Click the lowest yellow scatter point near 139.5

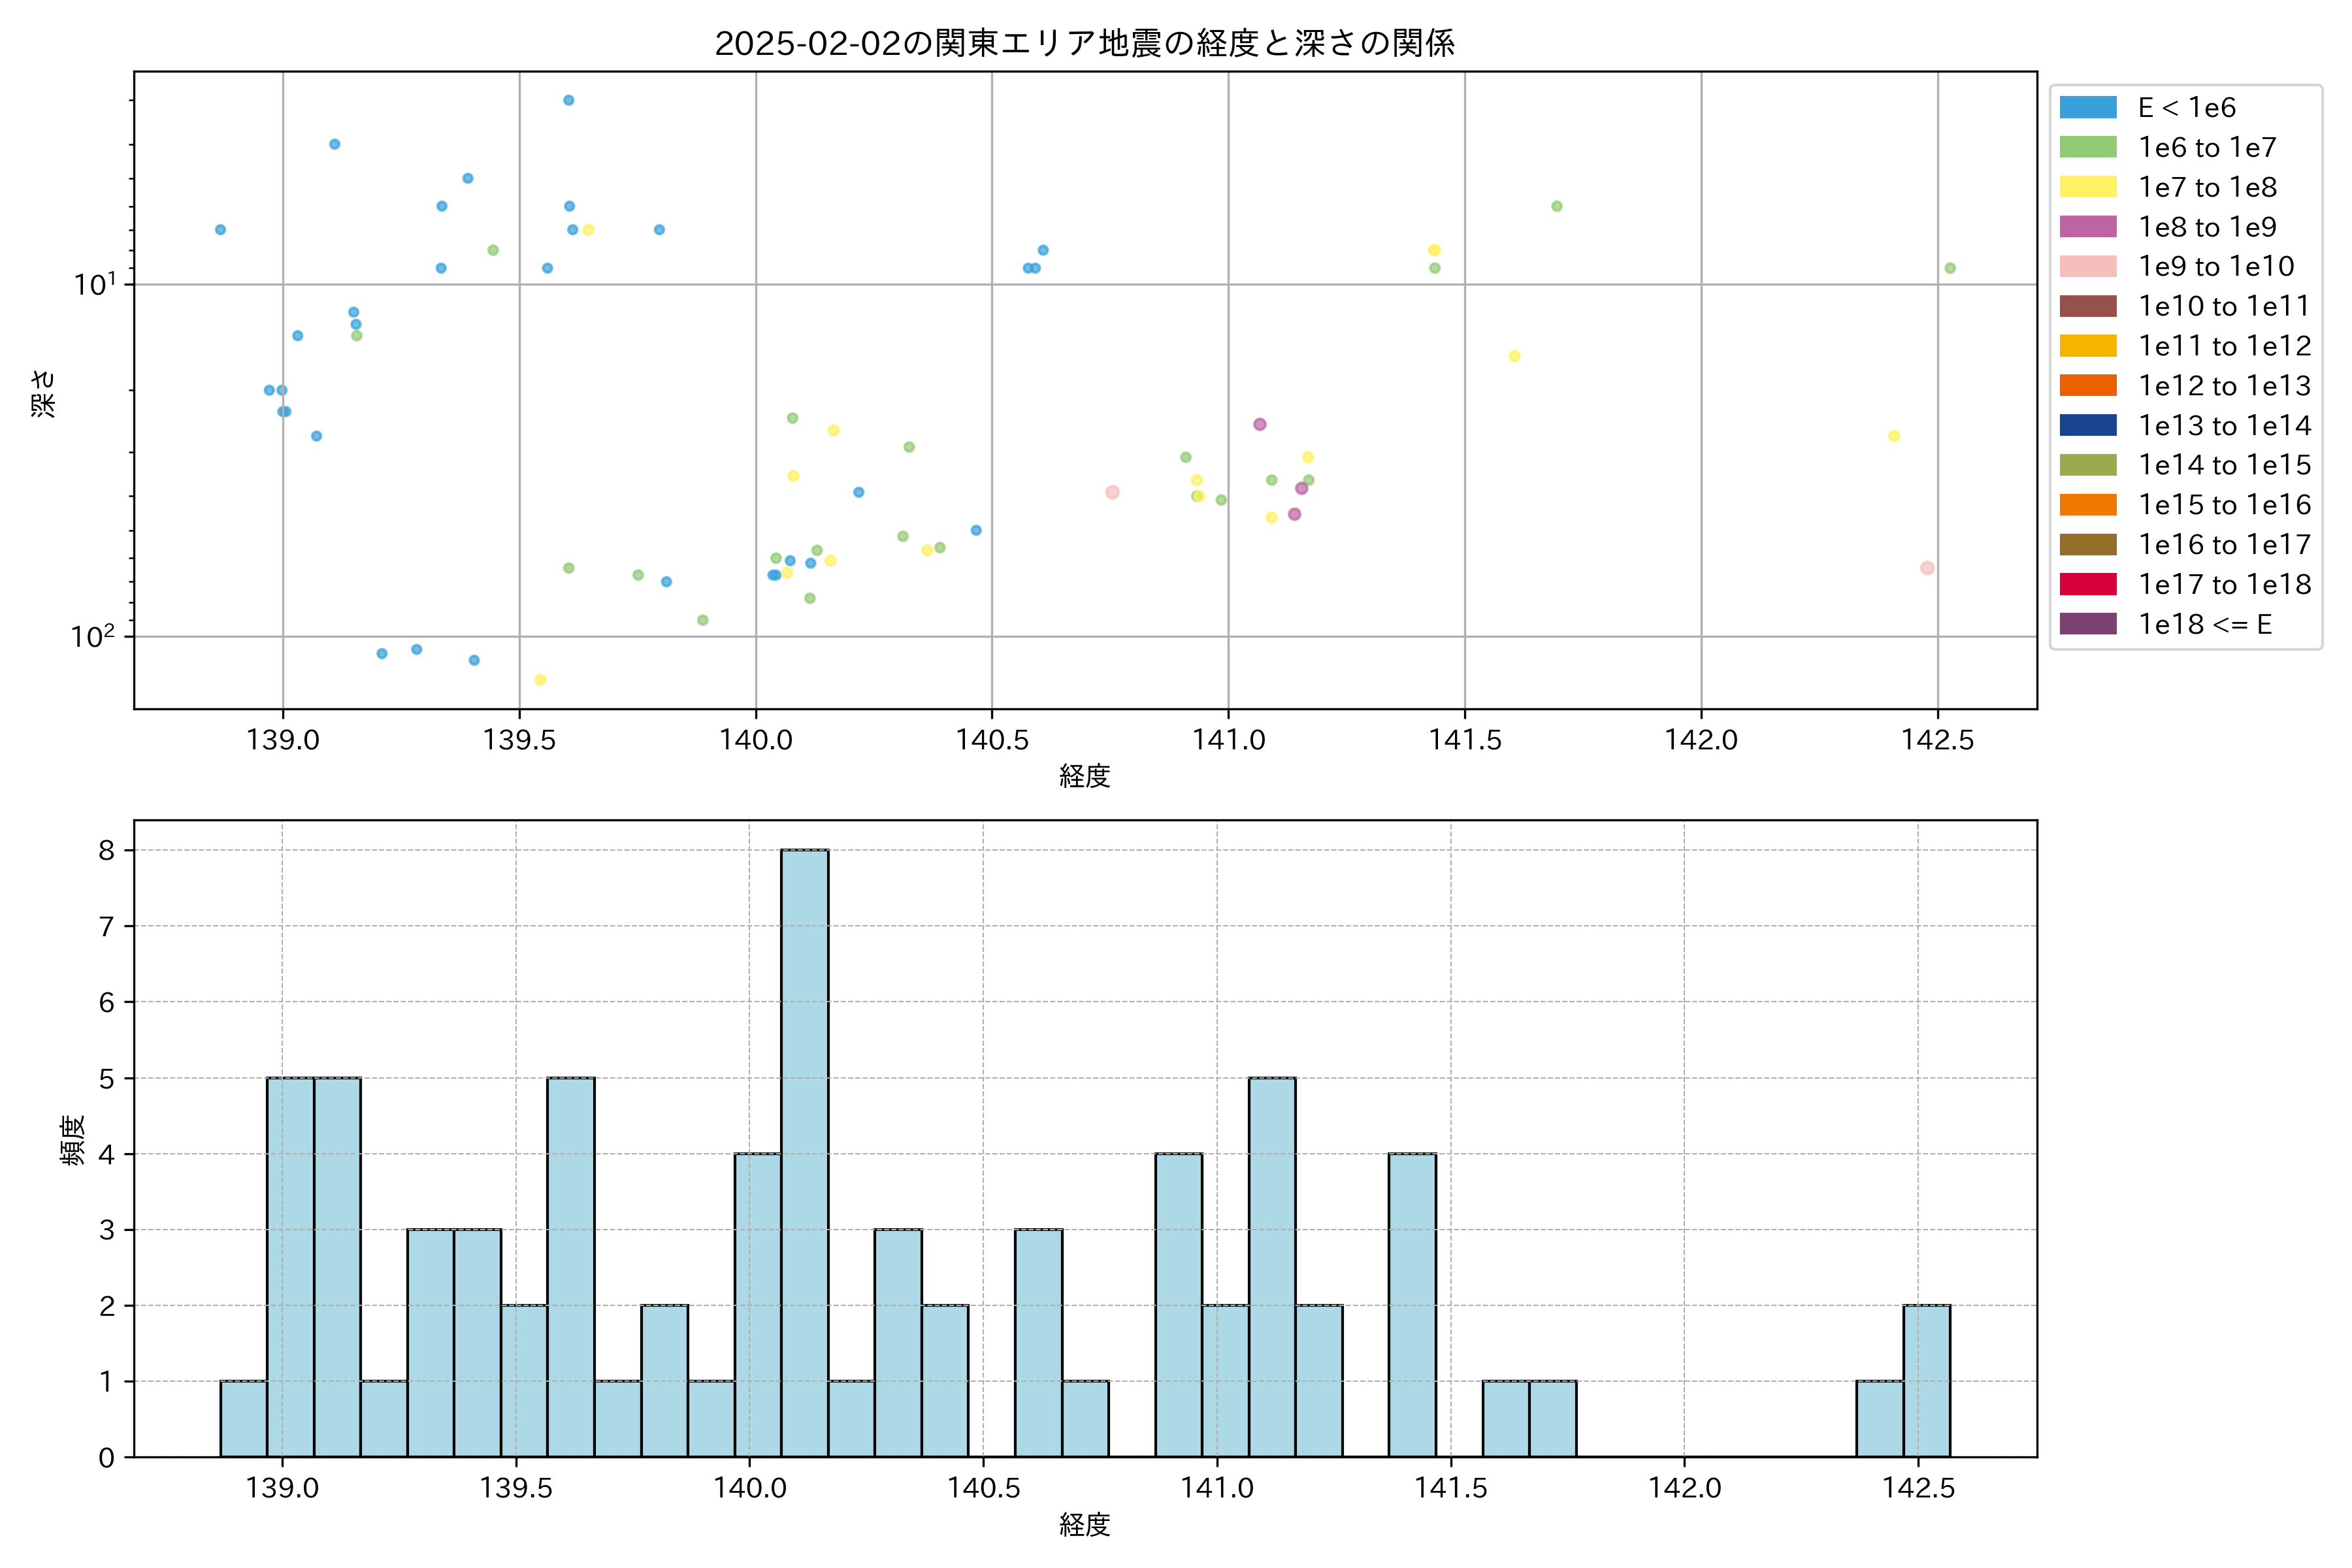coord(540,680)
